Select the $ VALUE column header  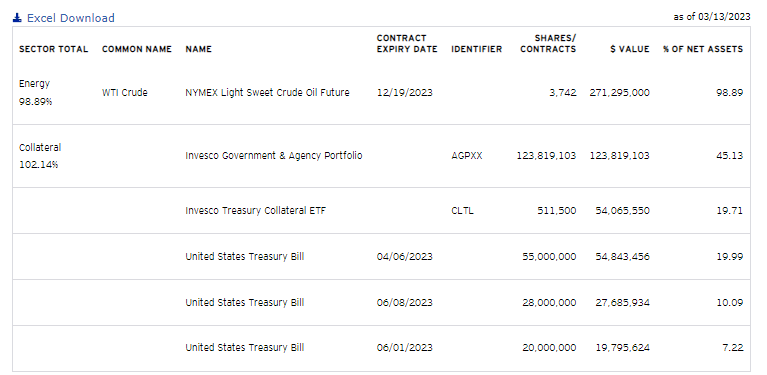point(630,49)
